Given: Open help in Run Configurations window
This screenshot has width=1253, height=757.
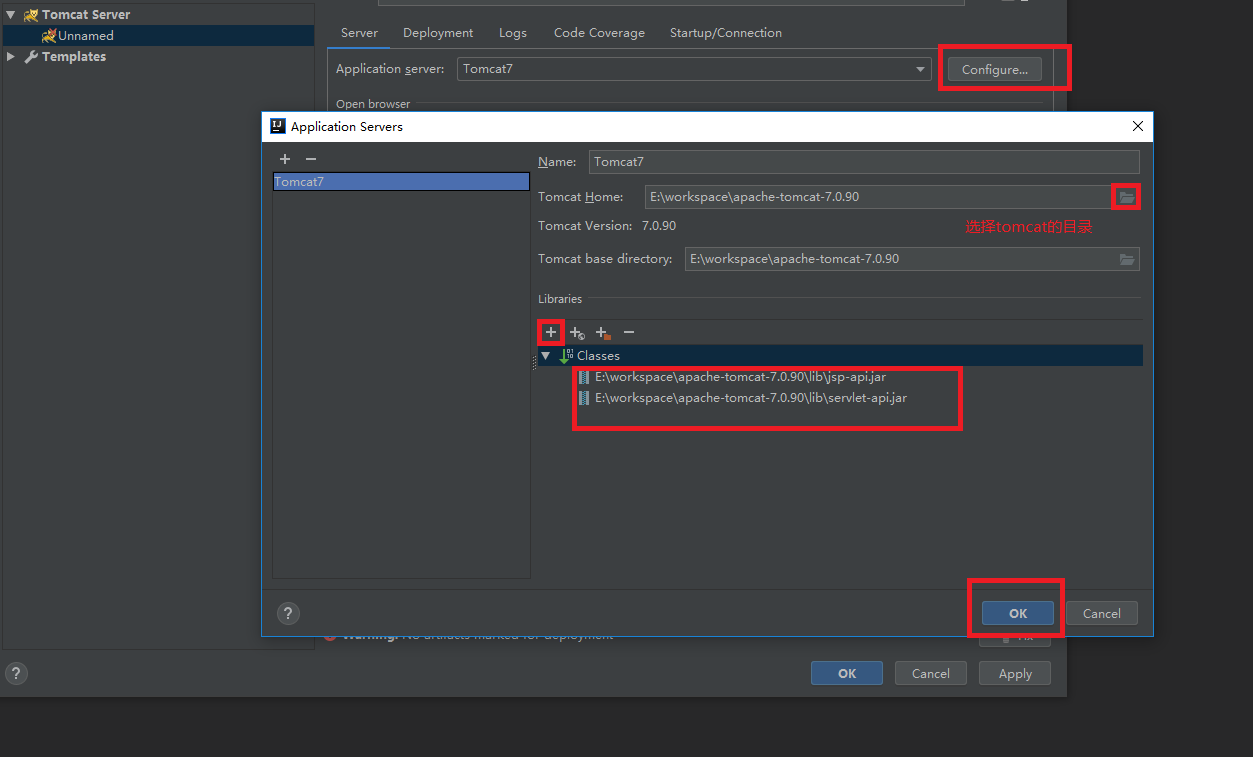Looking at the screenshot, I should point(16,673).
